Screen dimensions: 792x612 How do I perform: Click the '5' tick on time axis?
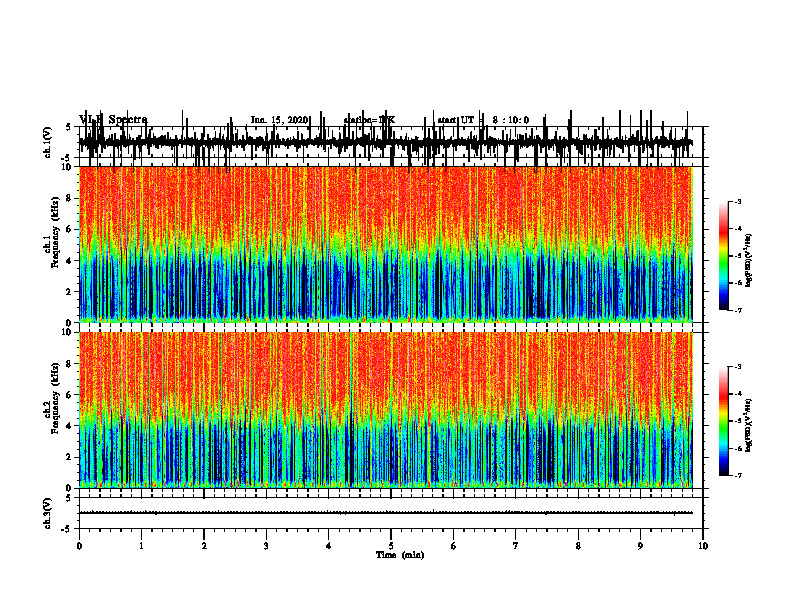coord(391,546)
